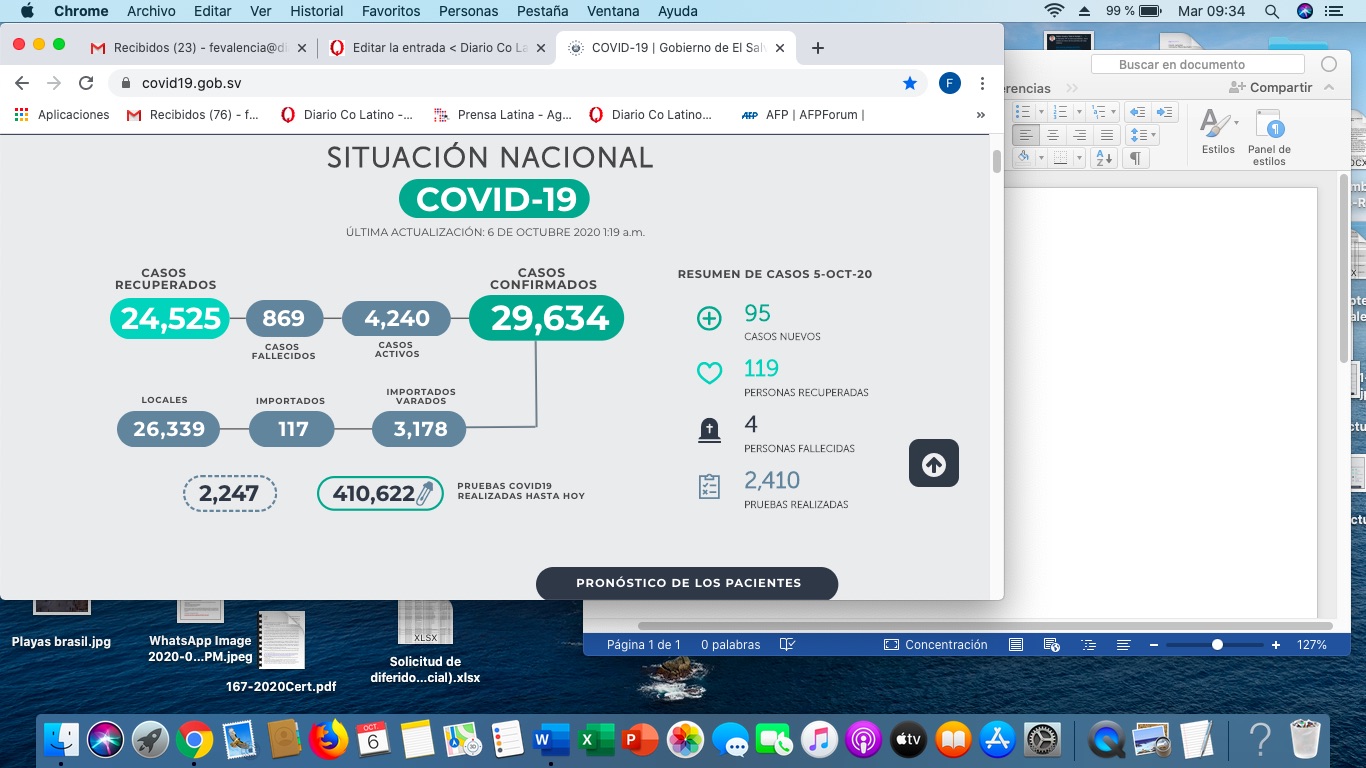Click the Word zoom slider handle
Image resolution: width=1366 pixels, height=768 pixels.
point(1217,645)
